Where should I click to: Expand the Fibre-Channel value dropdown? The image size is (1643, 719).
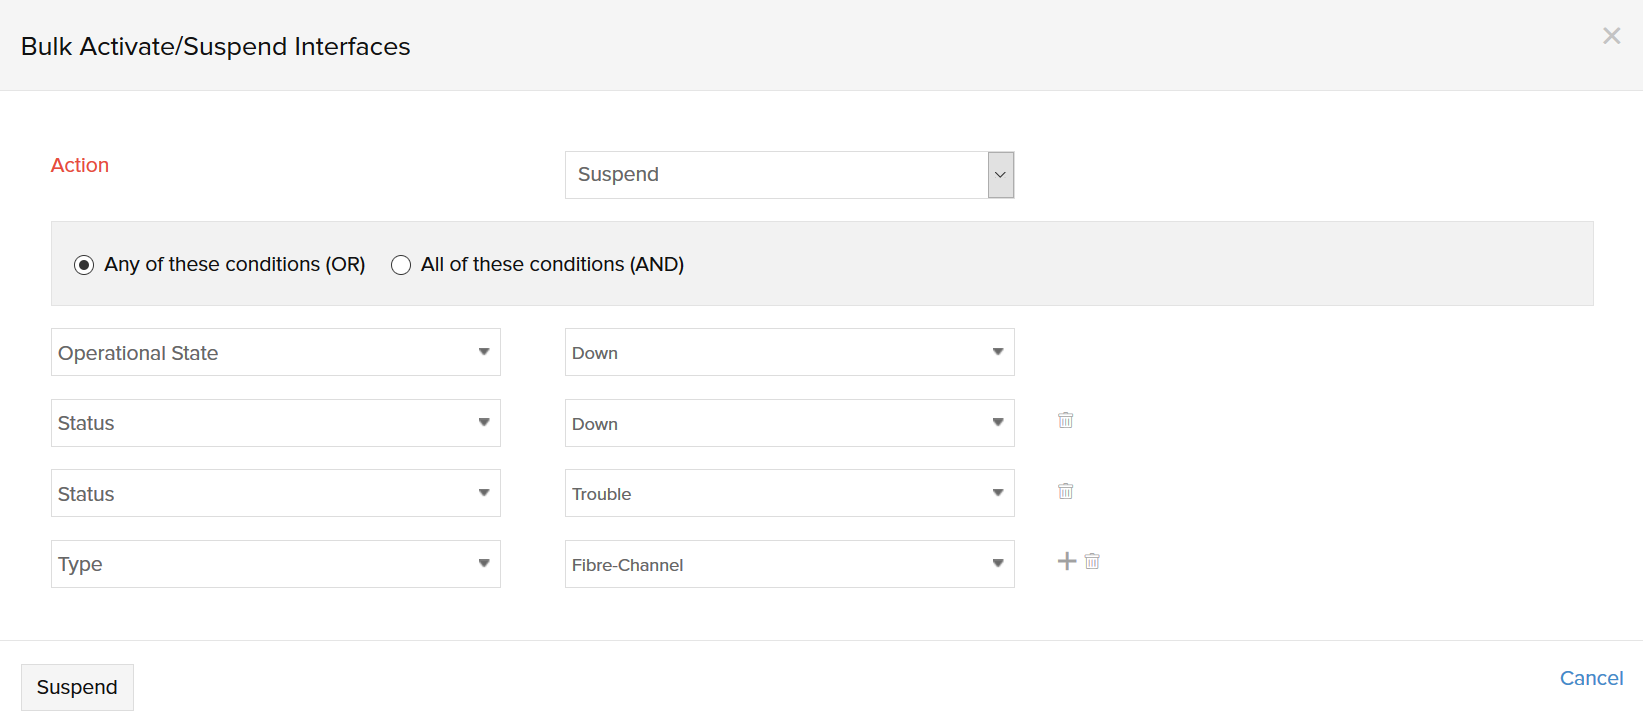789,564
